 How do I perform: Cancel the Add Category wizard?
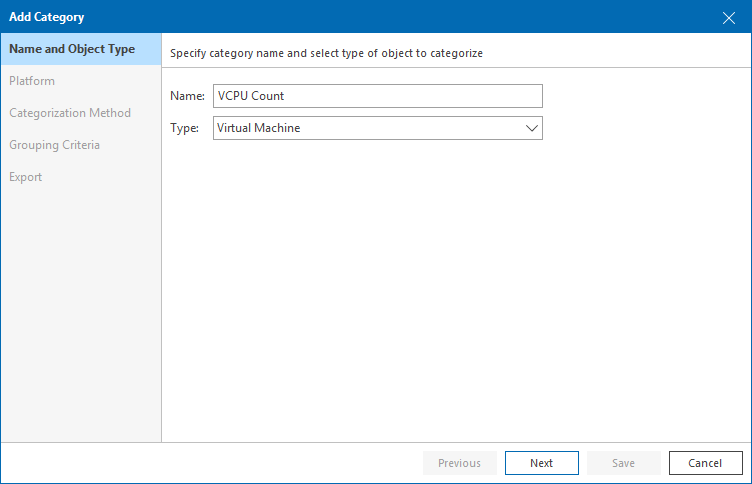706,463
